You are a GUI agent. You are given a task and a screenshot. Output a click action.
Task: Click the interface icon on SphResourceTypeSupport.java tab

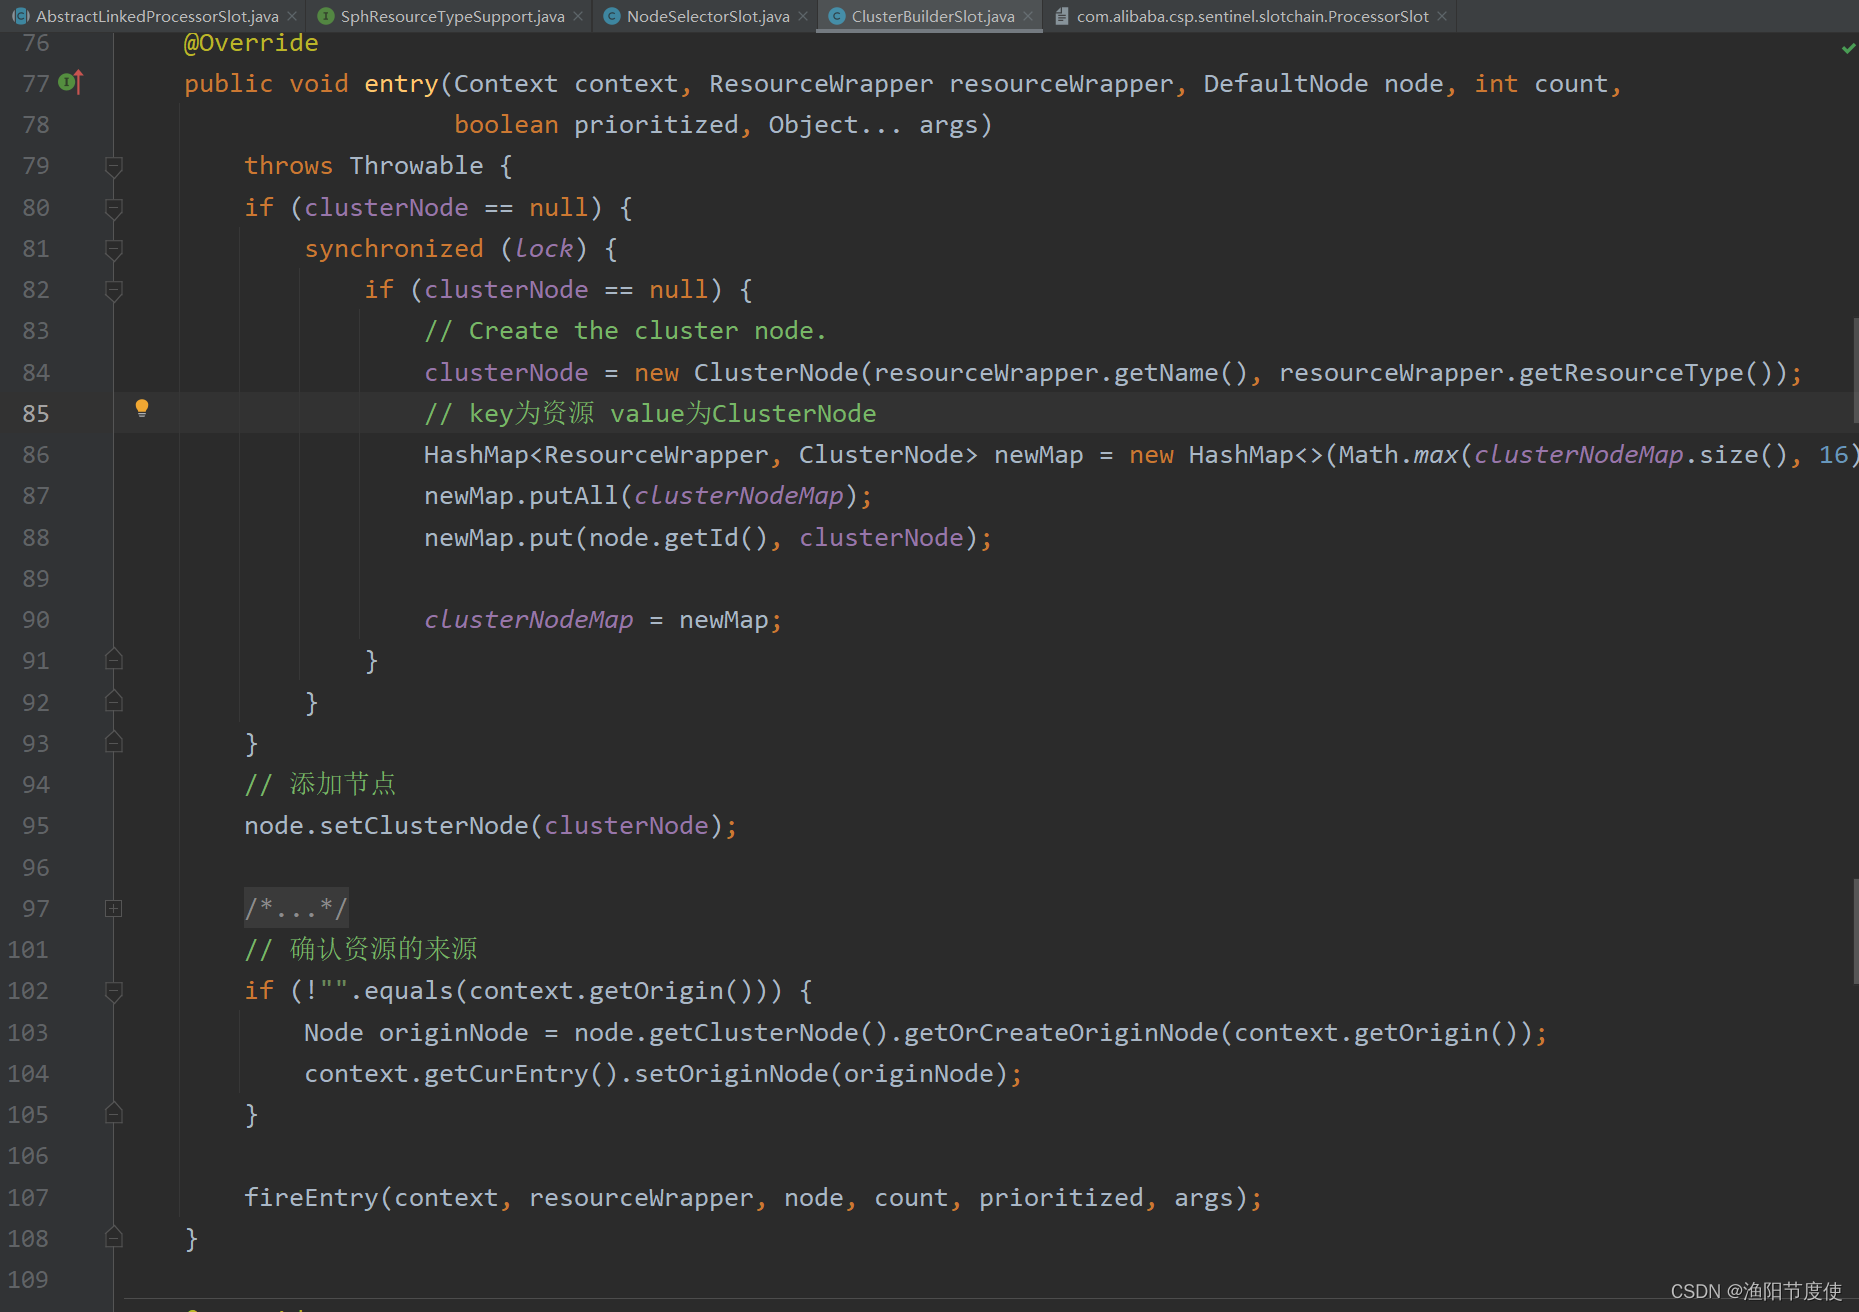(326, 16)
